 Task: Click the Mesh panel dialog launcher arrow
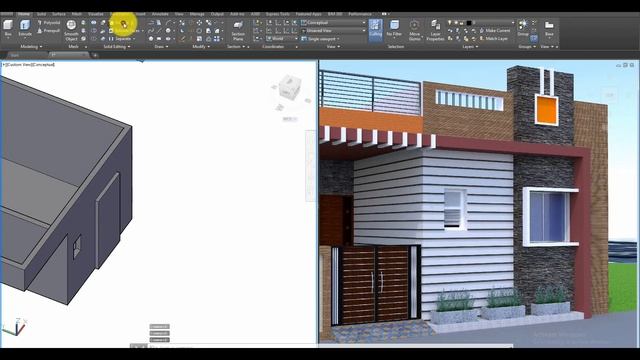pos(85,47)
